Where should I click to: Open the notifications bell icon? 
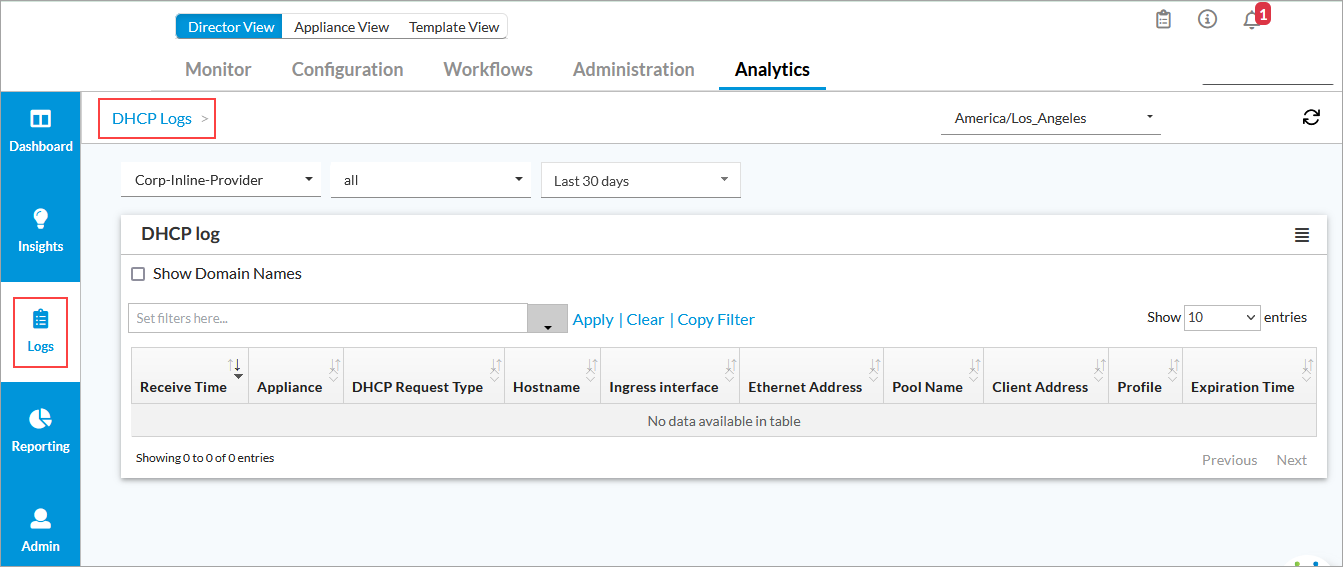pos(1251,20)
